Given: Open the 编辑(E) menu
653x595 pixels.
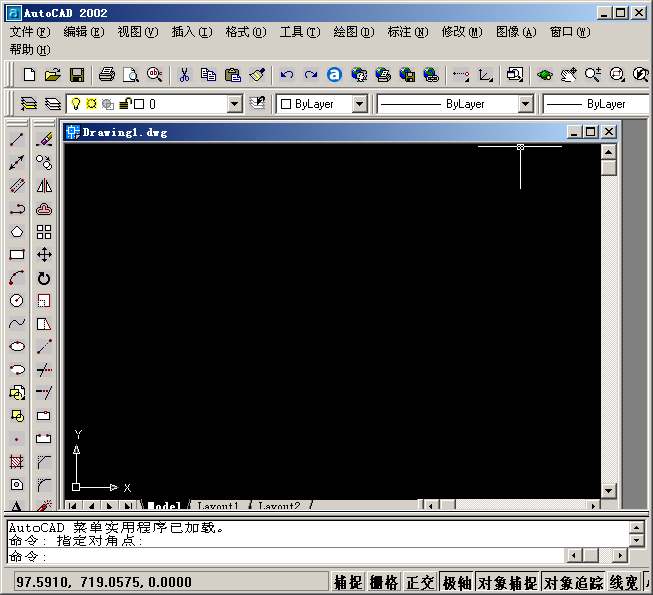Looking at the screenshot, I should pyautogui.click(x=84, y=32).
